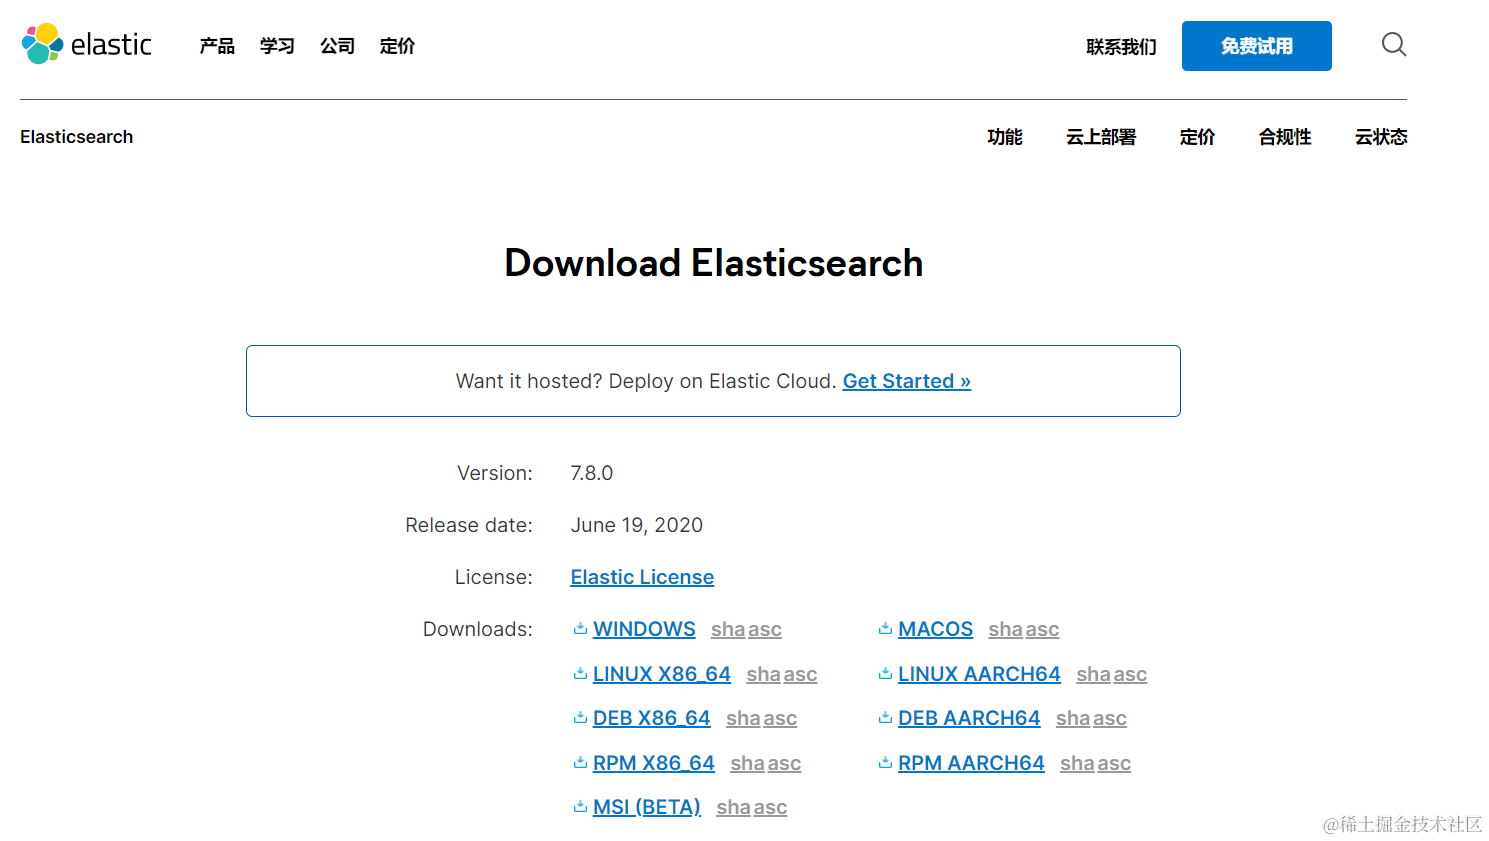The height and width of the screenshot is (841, 1489).
Task: Open the 公司 menu in the header
Action: (337, 46)
